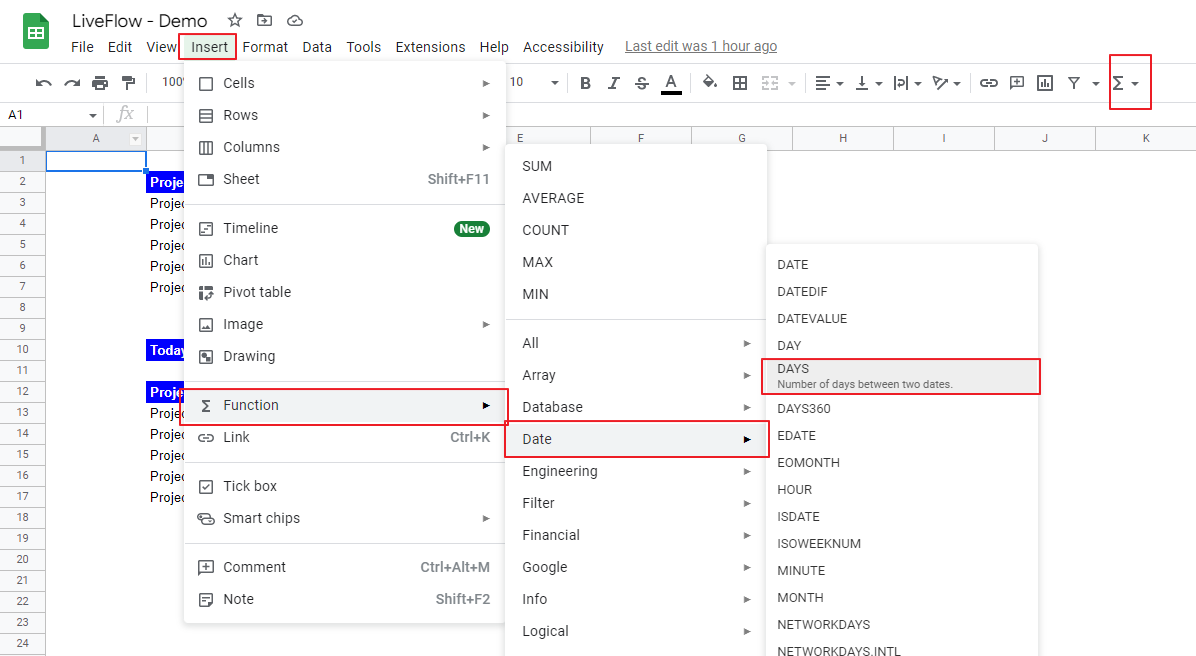Open horizontal align dropdown

point(828,83)
